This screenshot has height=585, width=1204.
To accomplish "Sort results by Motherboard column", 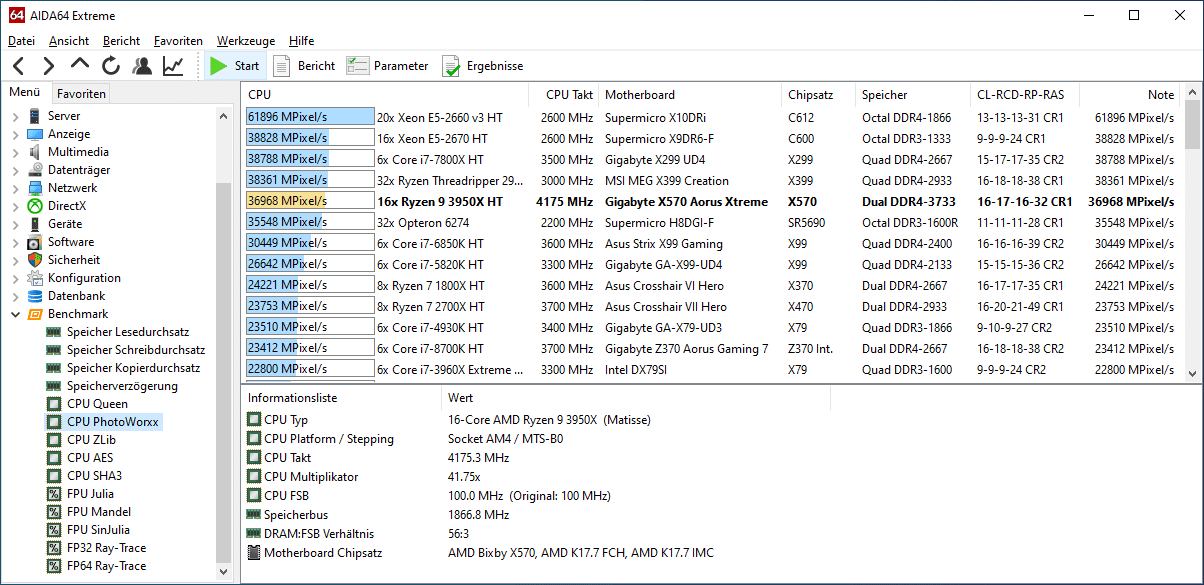I will click(690, 95).
